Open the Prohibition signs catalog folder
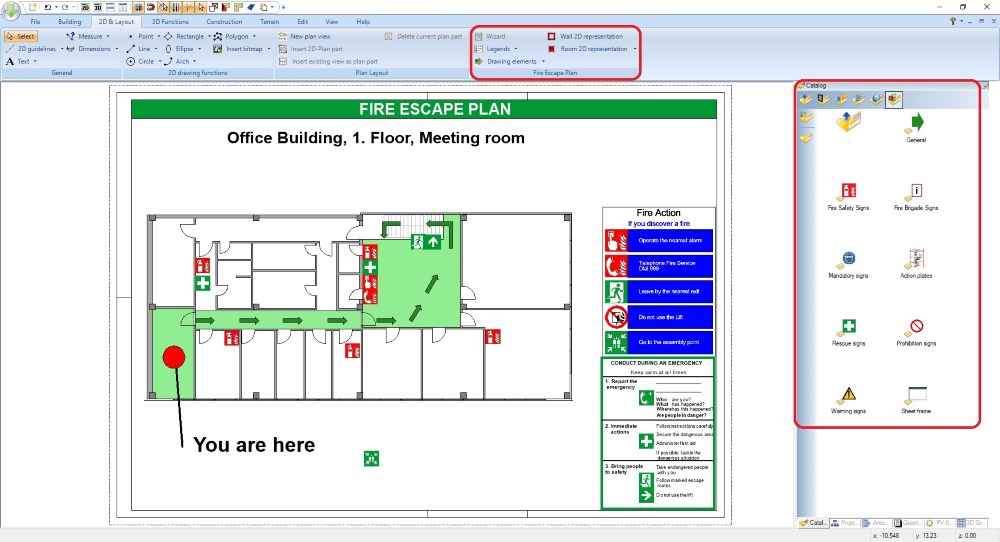This screenshot has height=542, width=1000. tap(916, 332)
